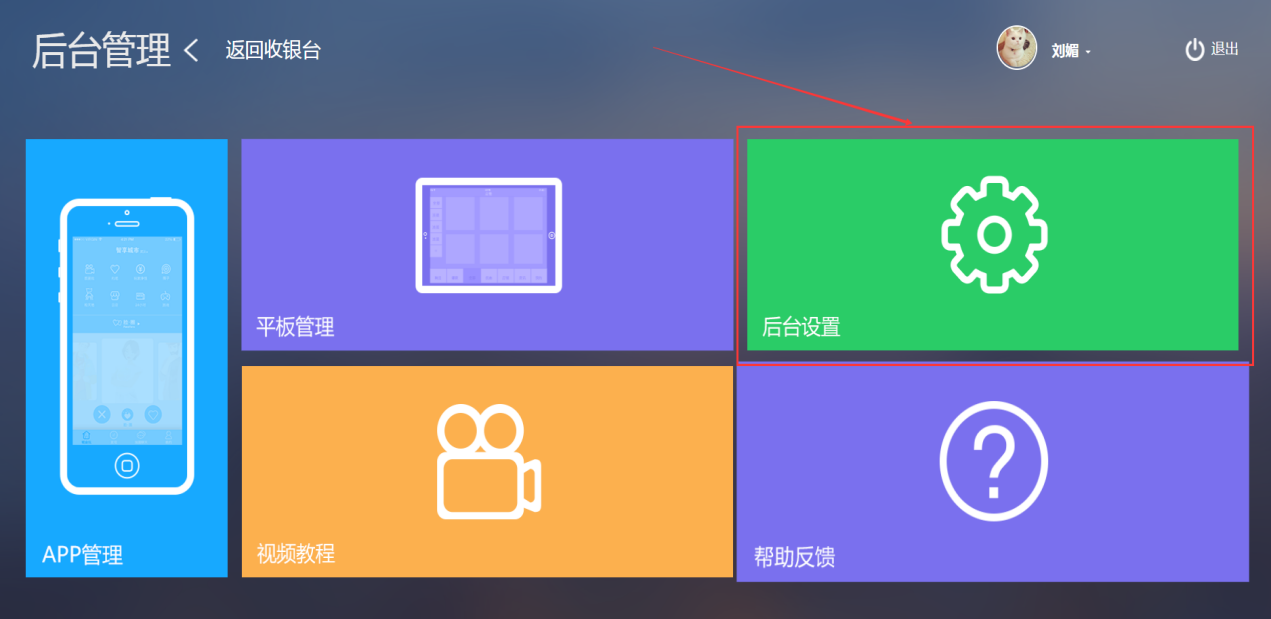Screen dimensions: 1271x619
Task: Click the back chevron beside 后台管理
Action: 191,50
